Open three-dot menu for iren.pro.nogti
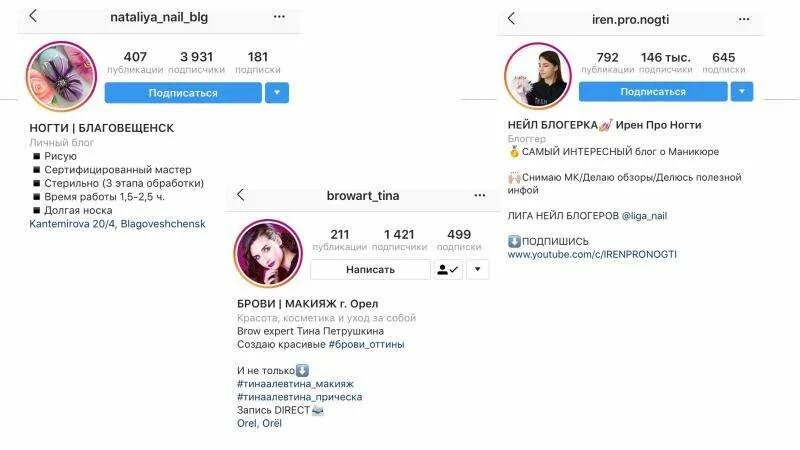Screen dimensions: 800x450 (x=744, y=19)
